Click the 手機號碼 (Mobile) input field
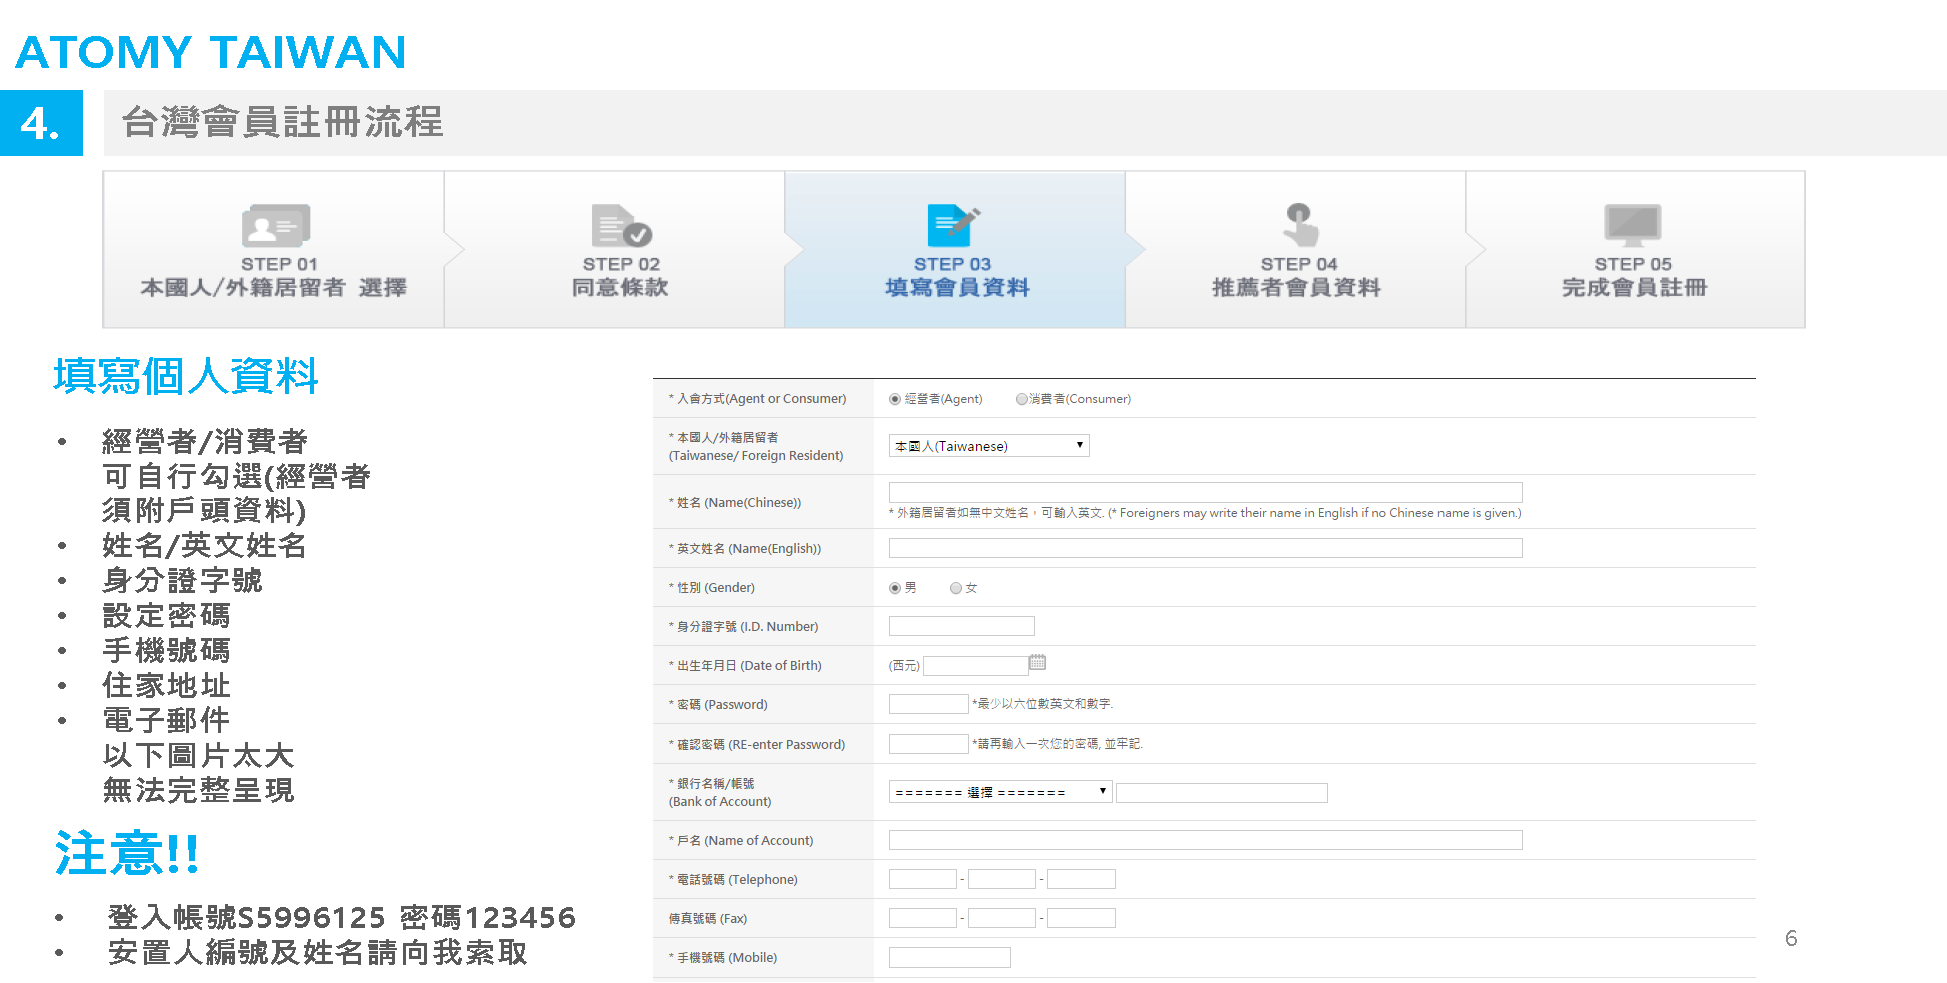Image resolution: width=1947 pixels, height=983 pixels. pos(949,957)
